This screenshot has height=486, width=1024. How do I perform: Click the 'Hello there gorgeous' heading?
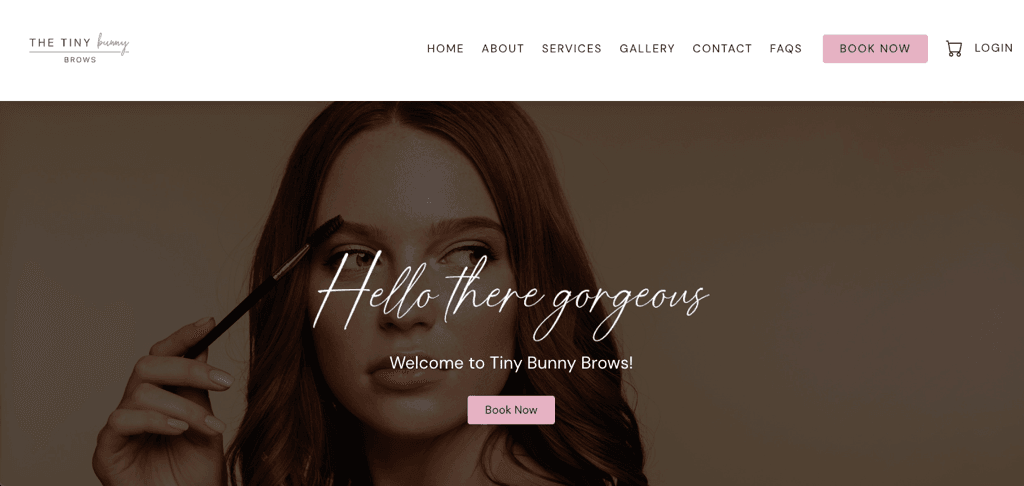(511, 295)
